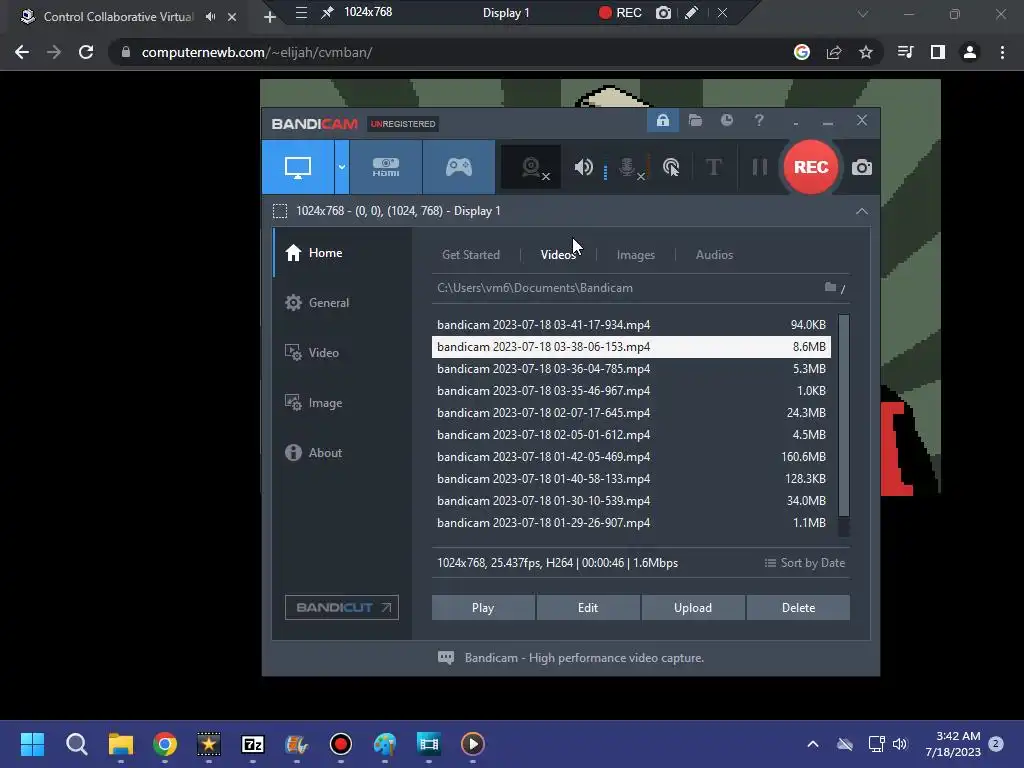The image size is (1024, 768).
Task: Play the selected video
Action: (x=483, y=607)
